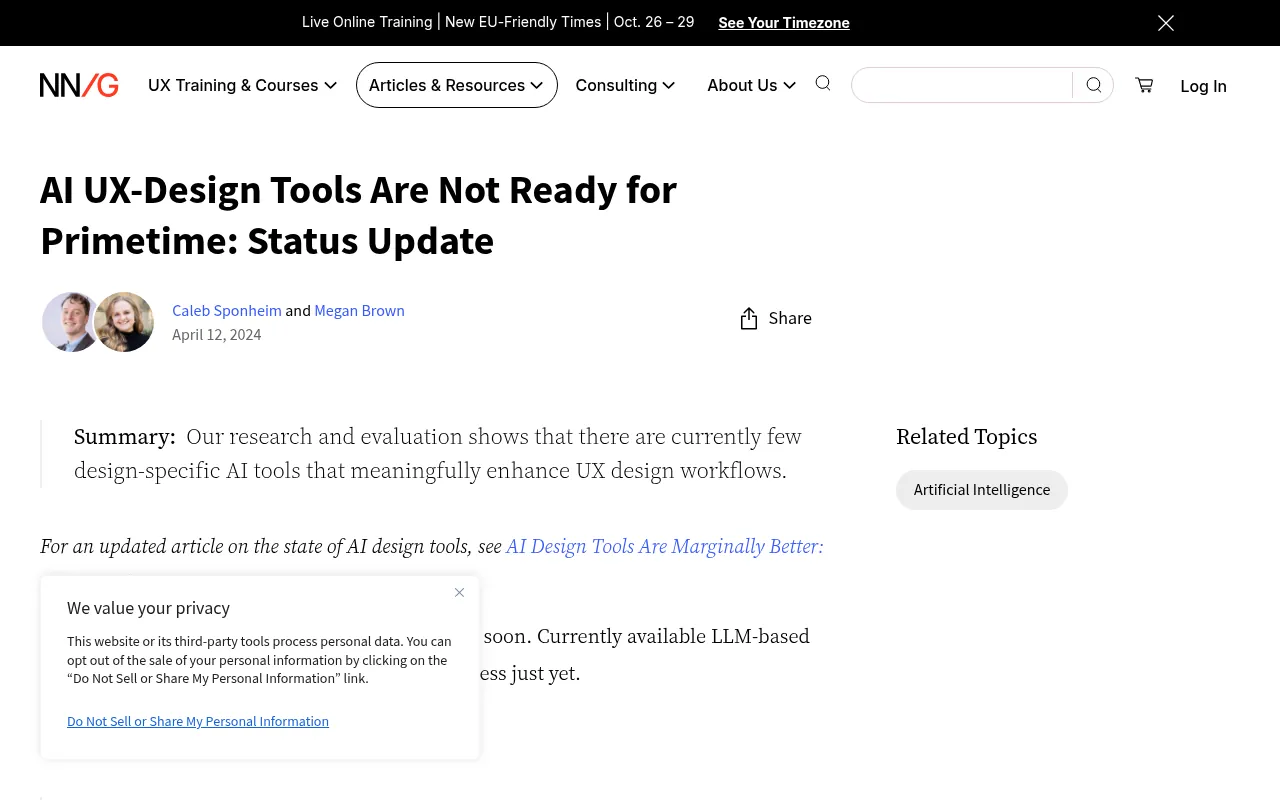Click the standalone search magnifier icon
The image size is (1280, 800).
(823, 83)
